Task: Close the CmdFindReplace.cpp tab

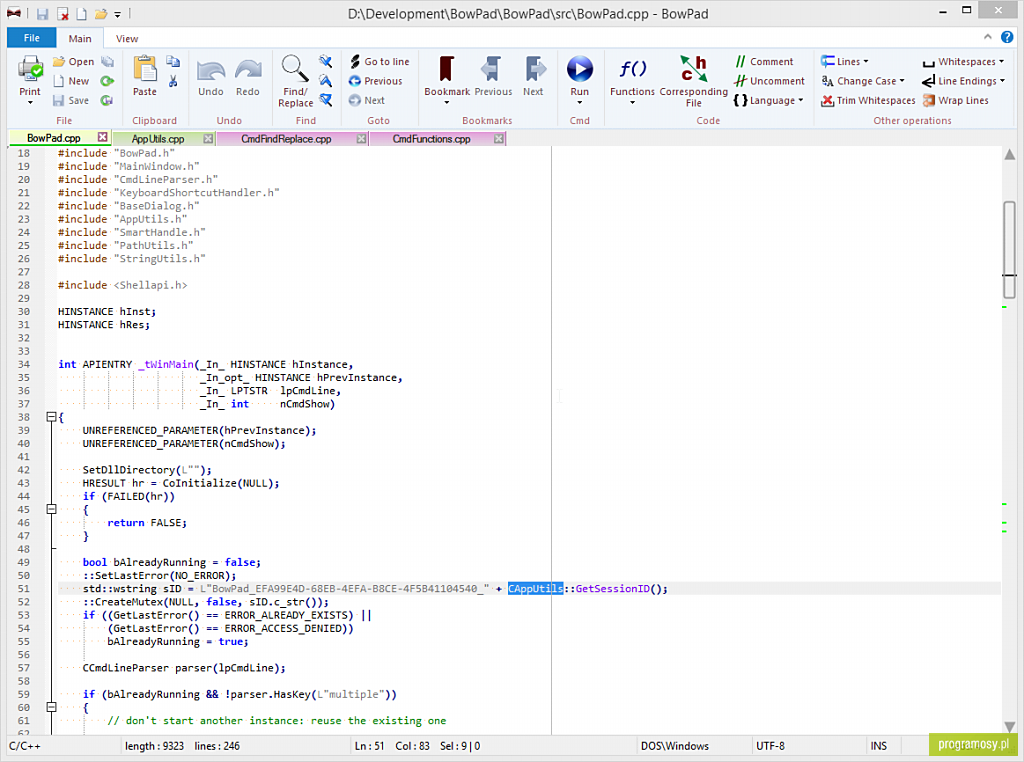Action: pyautogui.click(x=361, y=138)
